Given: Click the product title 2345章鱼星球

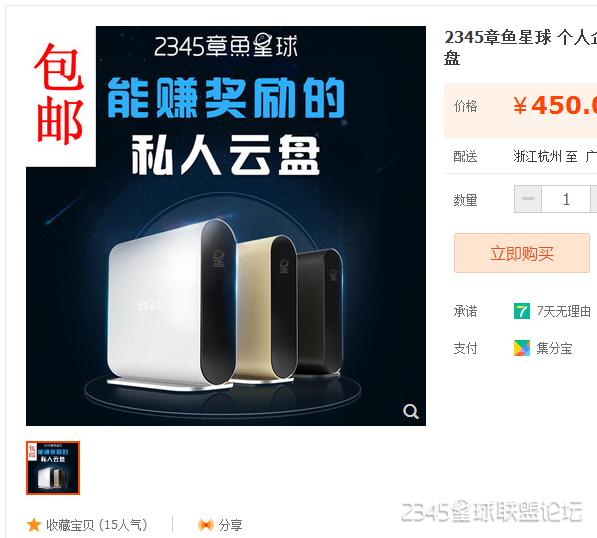Looking at the screenshot, I should coord(497,37).
